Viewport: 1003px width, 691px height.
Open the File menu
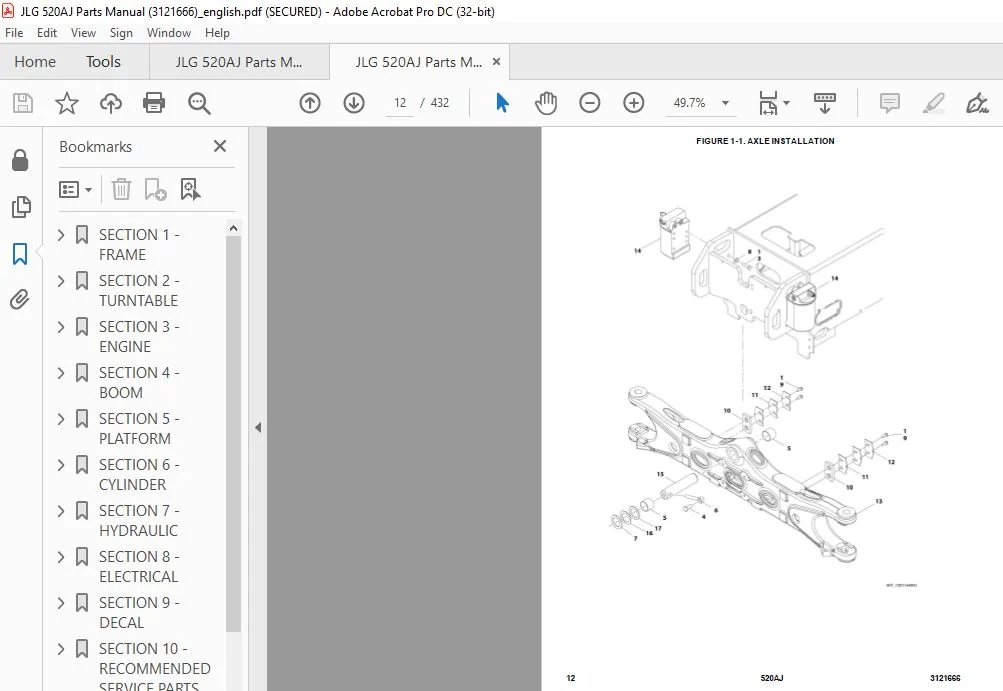coord(14,33)
